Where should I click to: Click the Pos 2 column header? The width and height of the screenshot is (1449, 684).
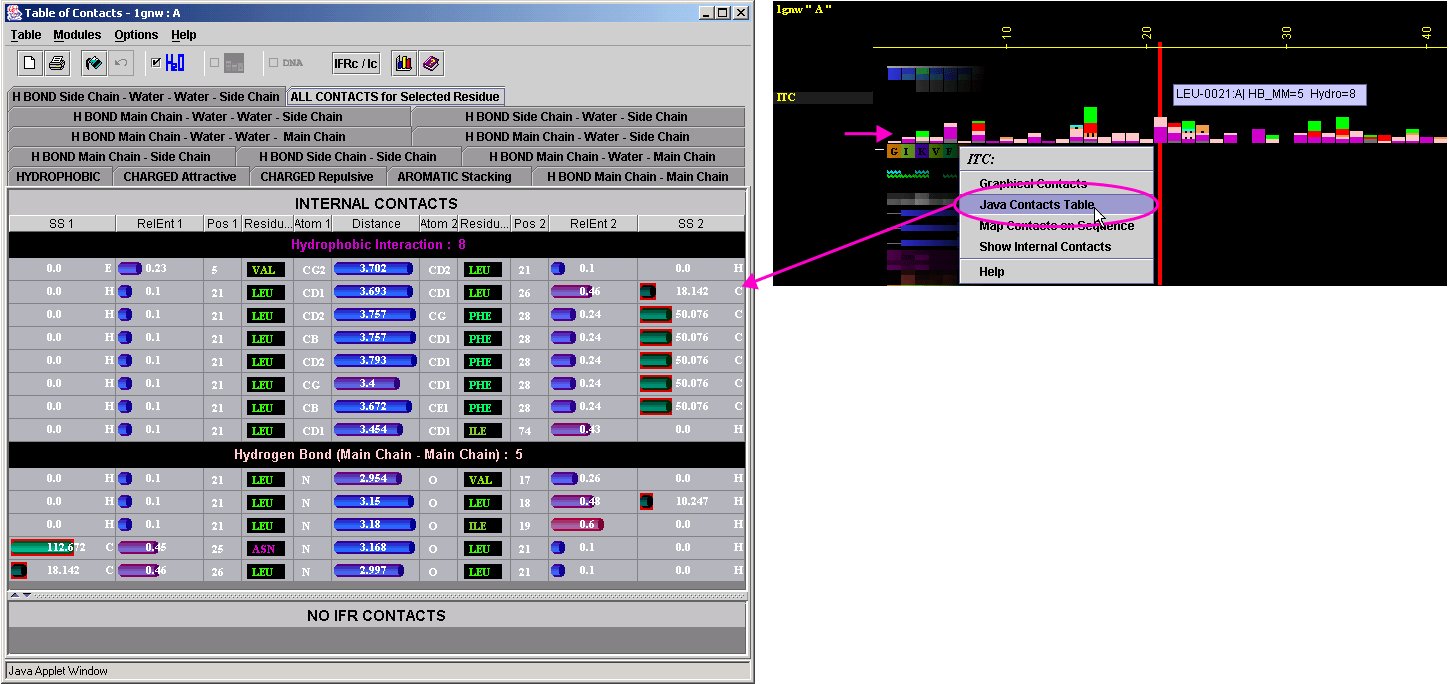[529, 224]
